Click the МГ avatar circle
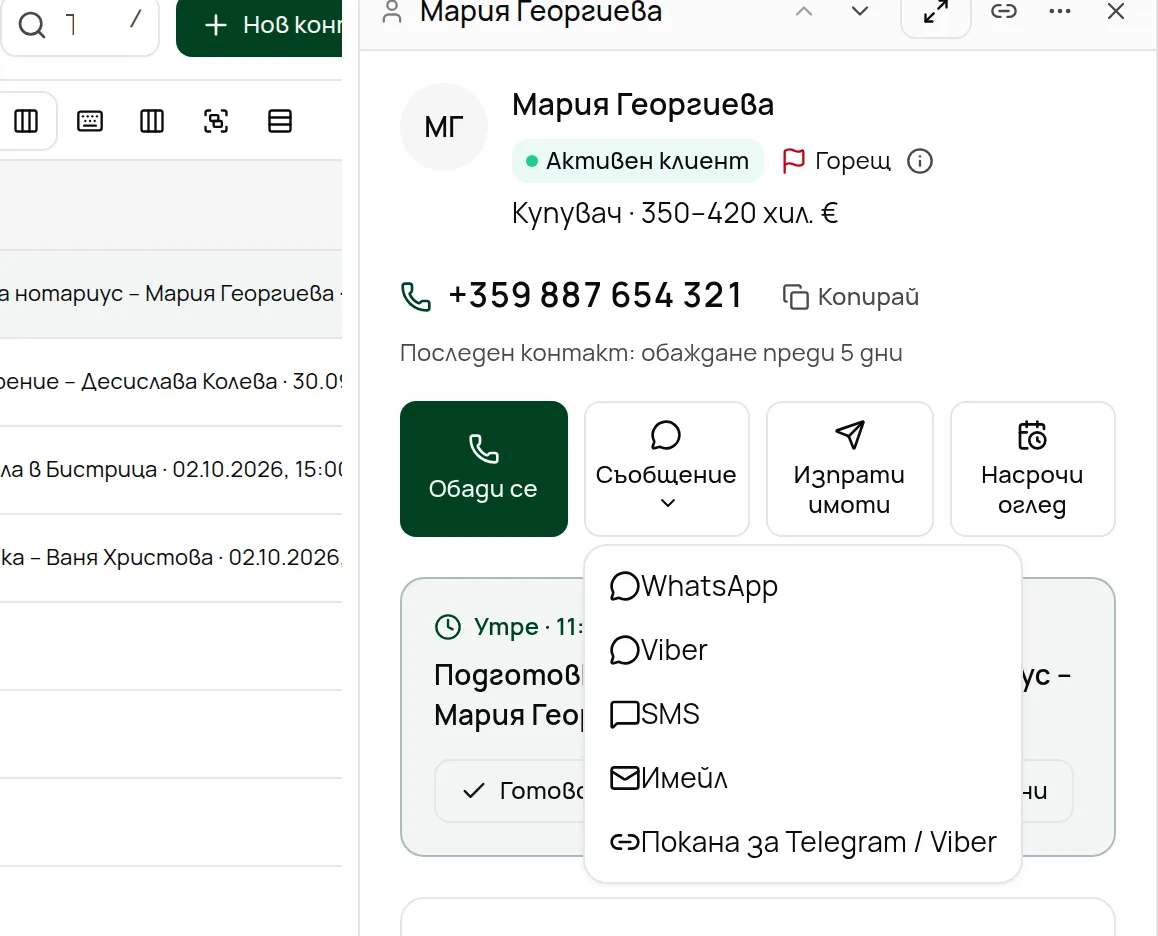Image resolution: width=1158 pixels, height=936 pixels. [x=444, y=127]
